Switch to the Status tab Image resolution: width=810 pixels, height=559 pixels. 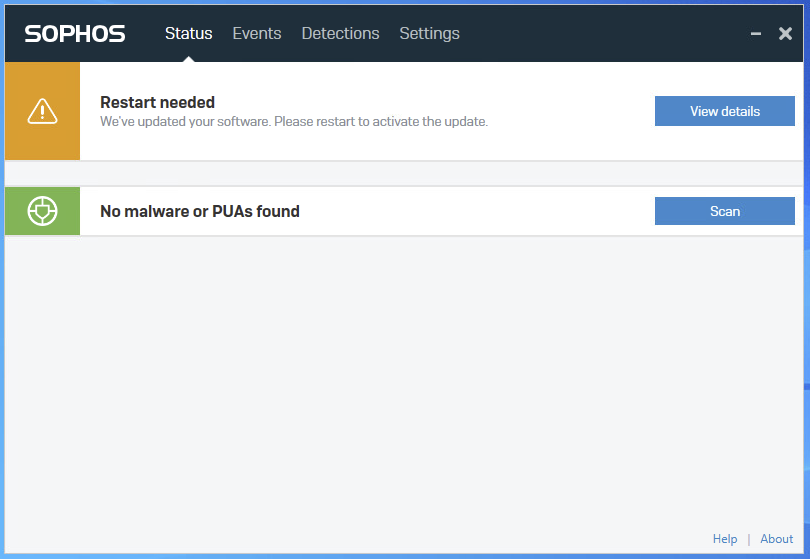point(189,34)
